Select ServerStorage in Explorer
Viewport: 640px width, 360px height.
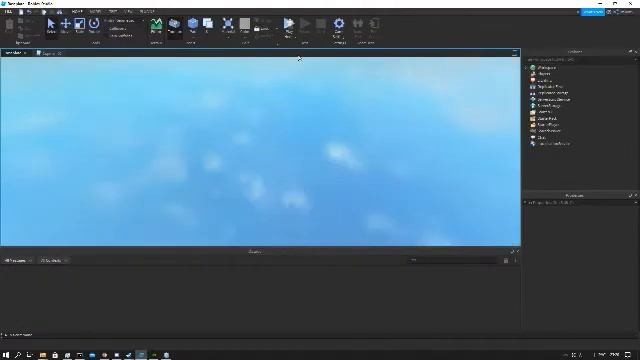[x=549, y=106]
